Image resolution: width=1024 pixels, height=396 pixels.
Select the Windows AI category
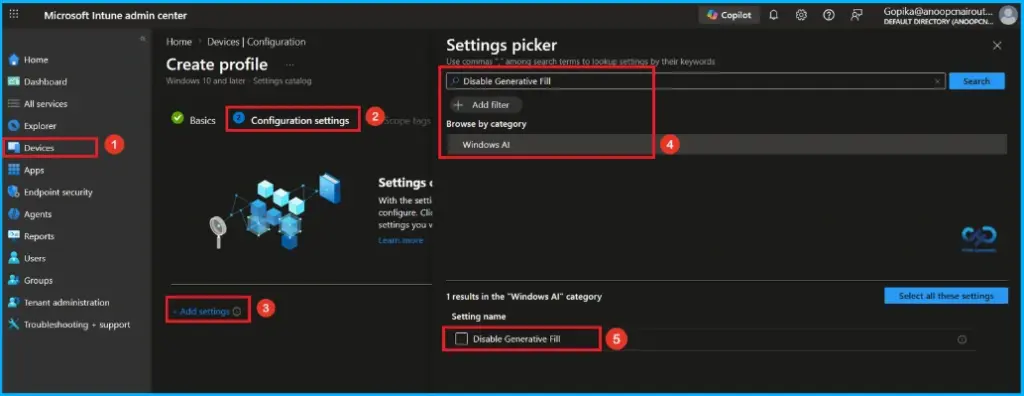[726, 144]
